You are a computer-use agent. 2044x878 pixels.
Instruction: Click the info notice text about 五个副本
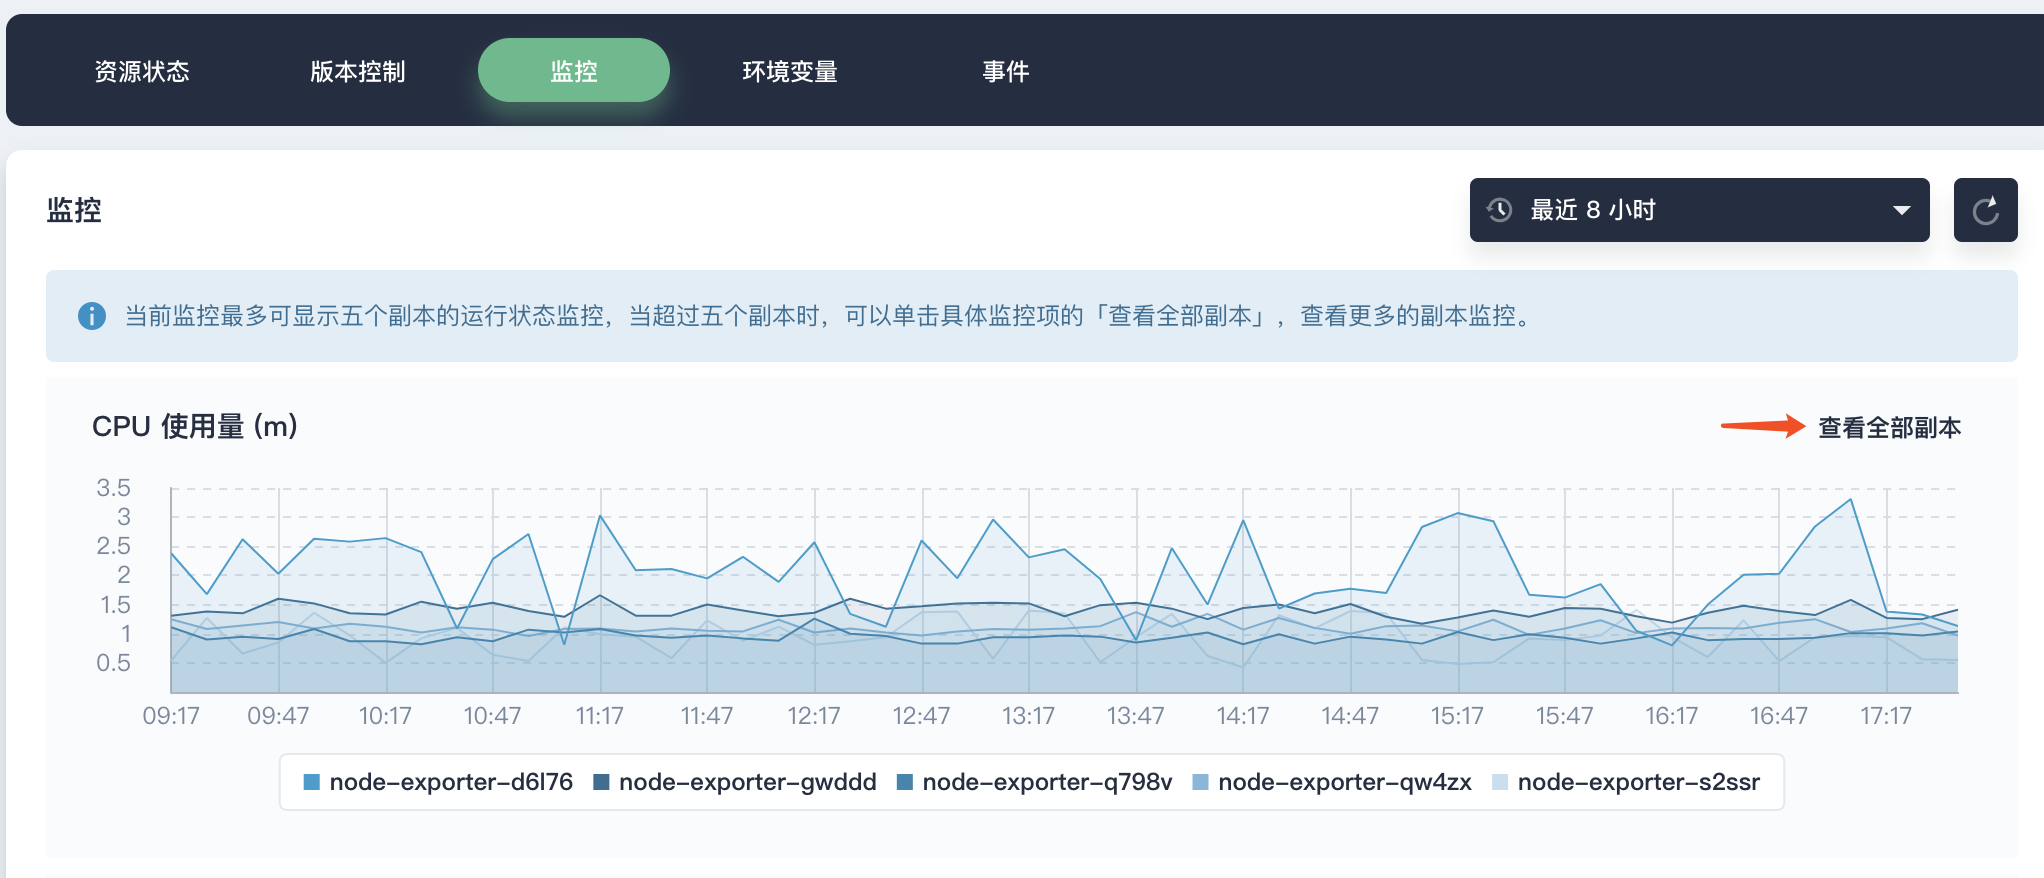pyautogui.click(x=830, y=316)
